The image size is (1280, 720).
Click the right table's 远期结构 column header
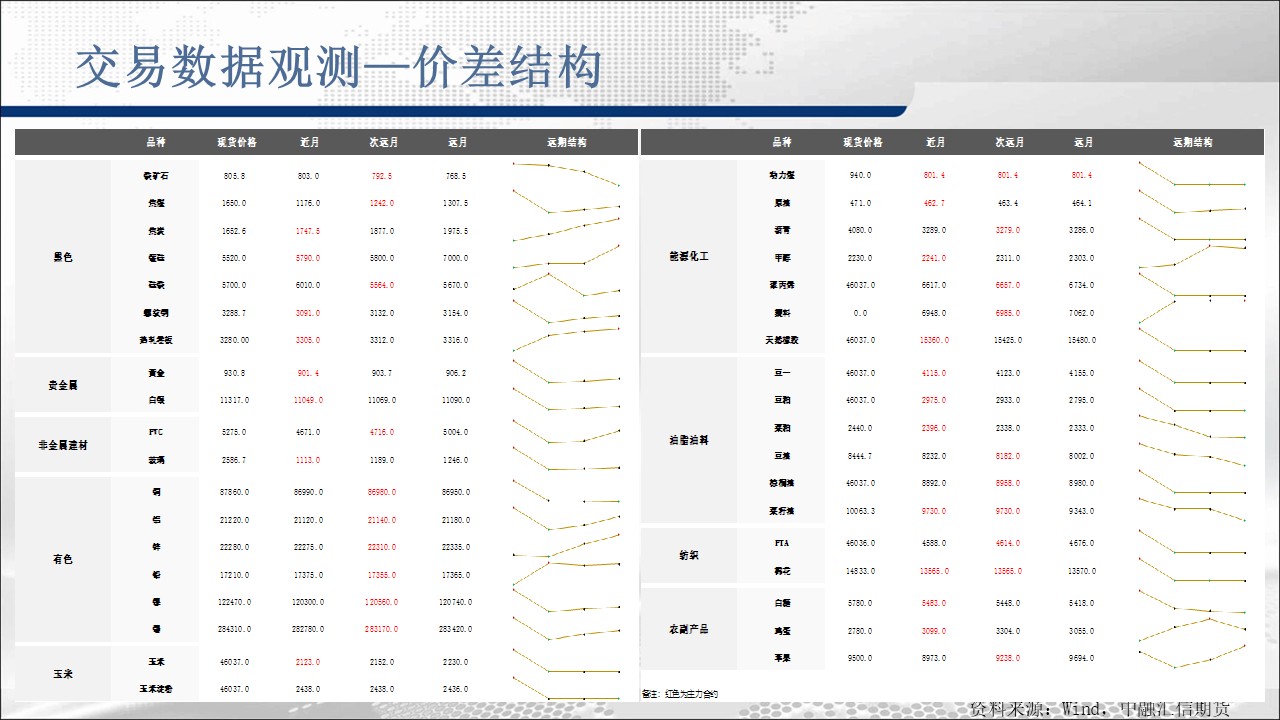(1192, 143)
